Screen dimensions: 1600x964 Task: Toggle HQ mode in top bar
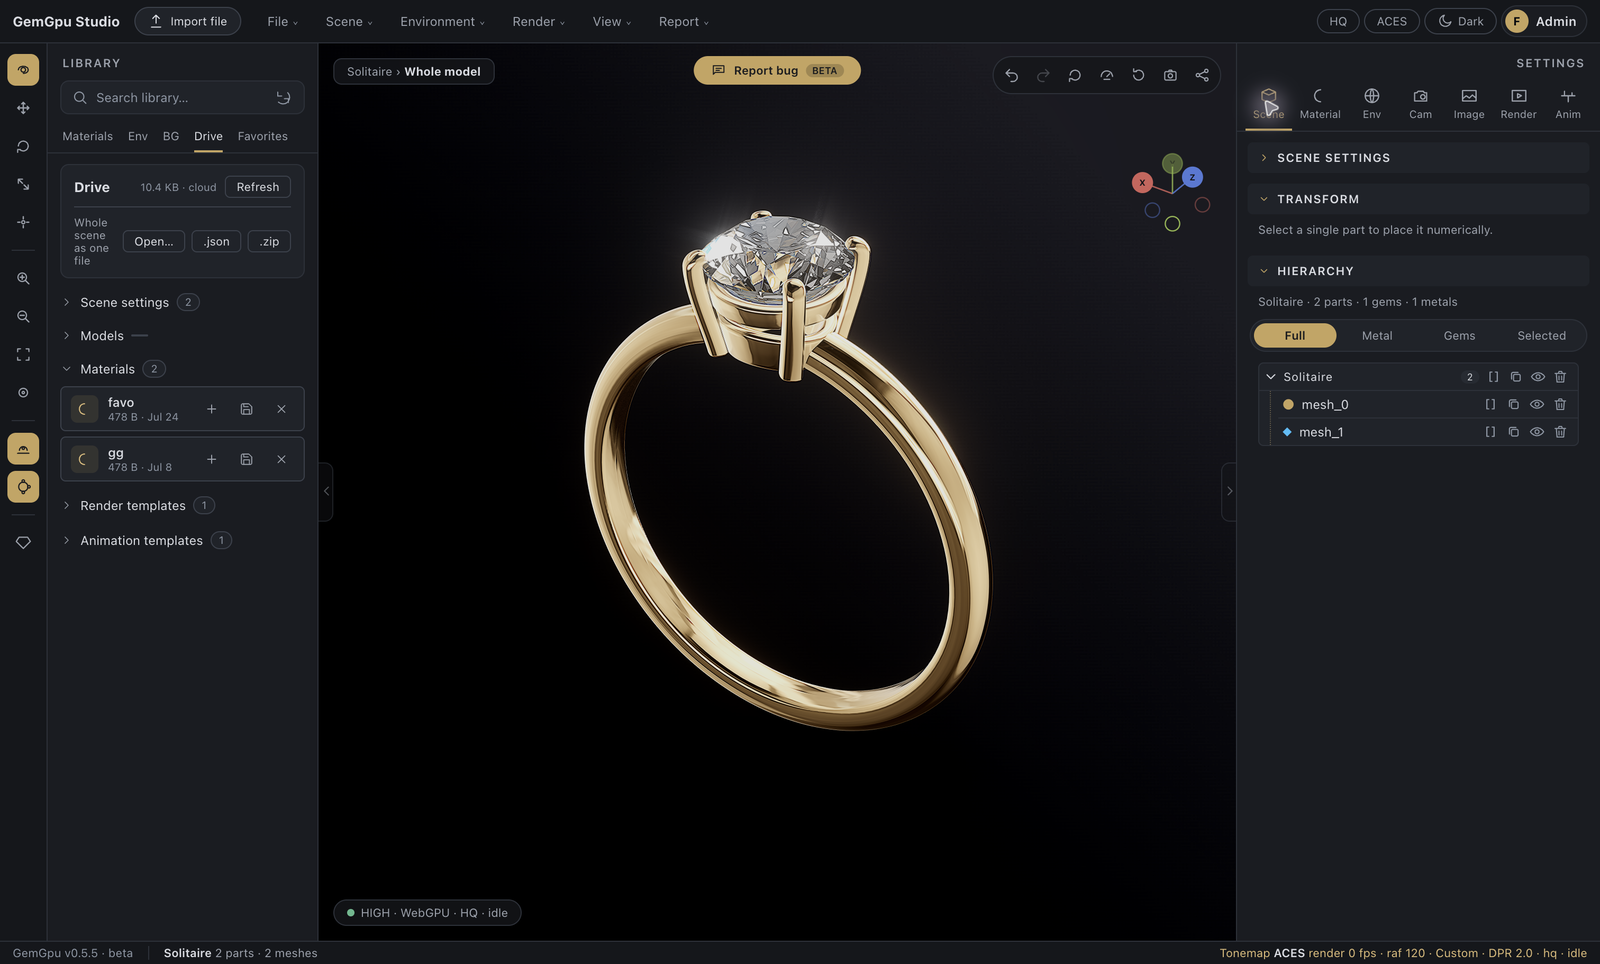click(1338, 21)
